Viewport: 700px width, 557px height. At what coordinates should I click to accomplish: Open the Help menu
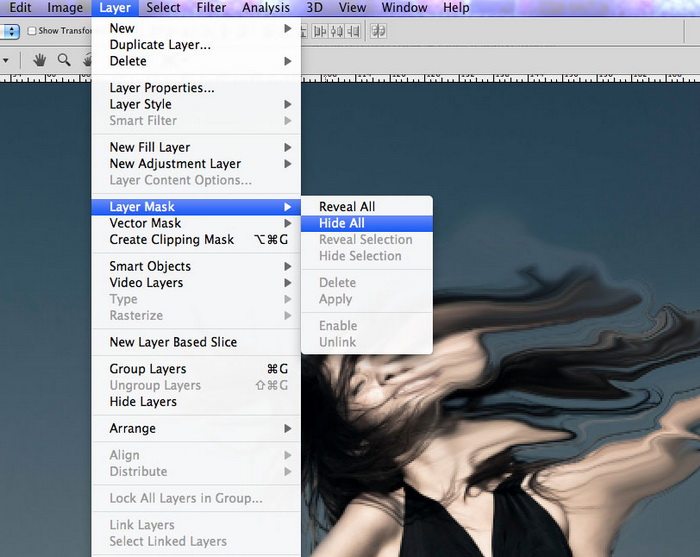[456, 8]
